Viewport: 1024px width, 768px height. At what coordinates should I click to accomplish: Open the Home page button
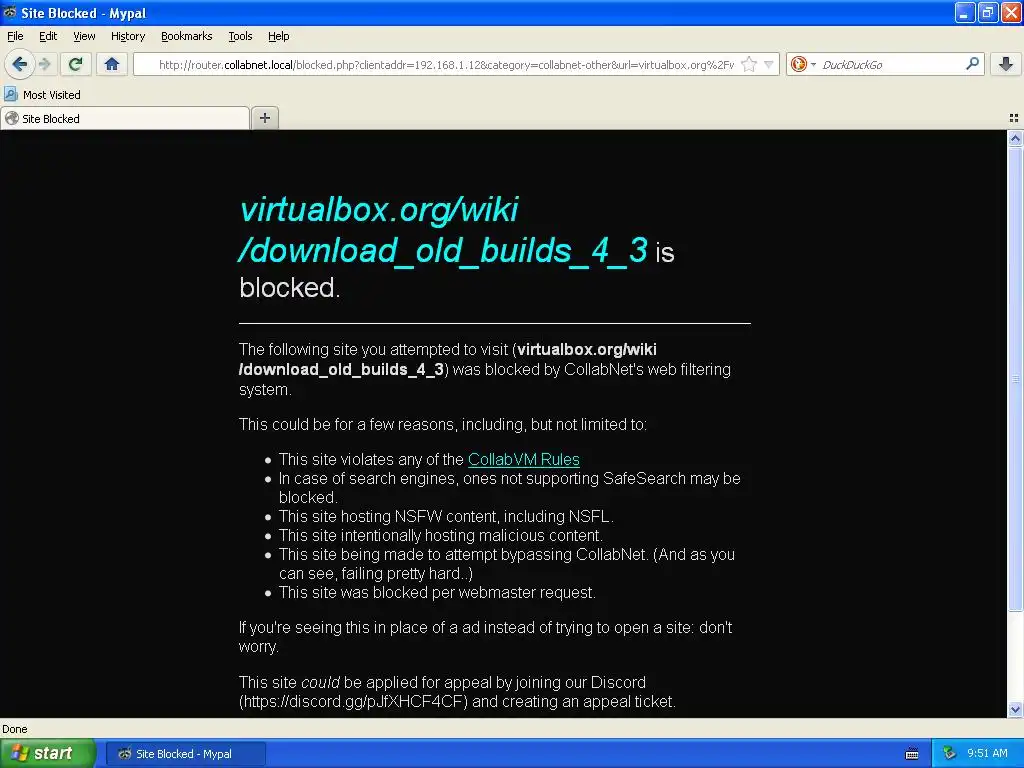[x=112, y=64]
